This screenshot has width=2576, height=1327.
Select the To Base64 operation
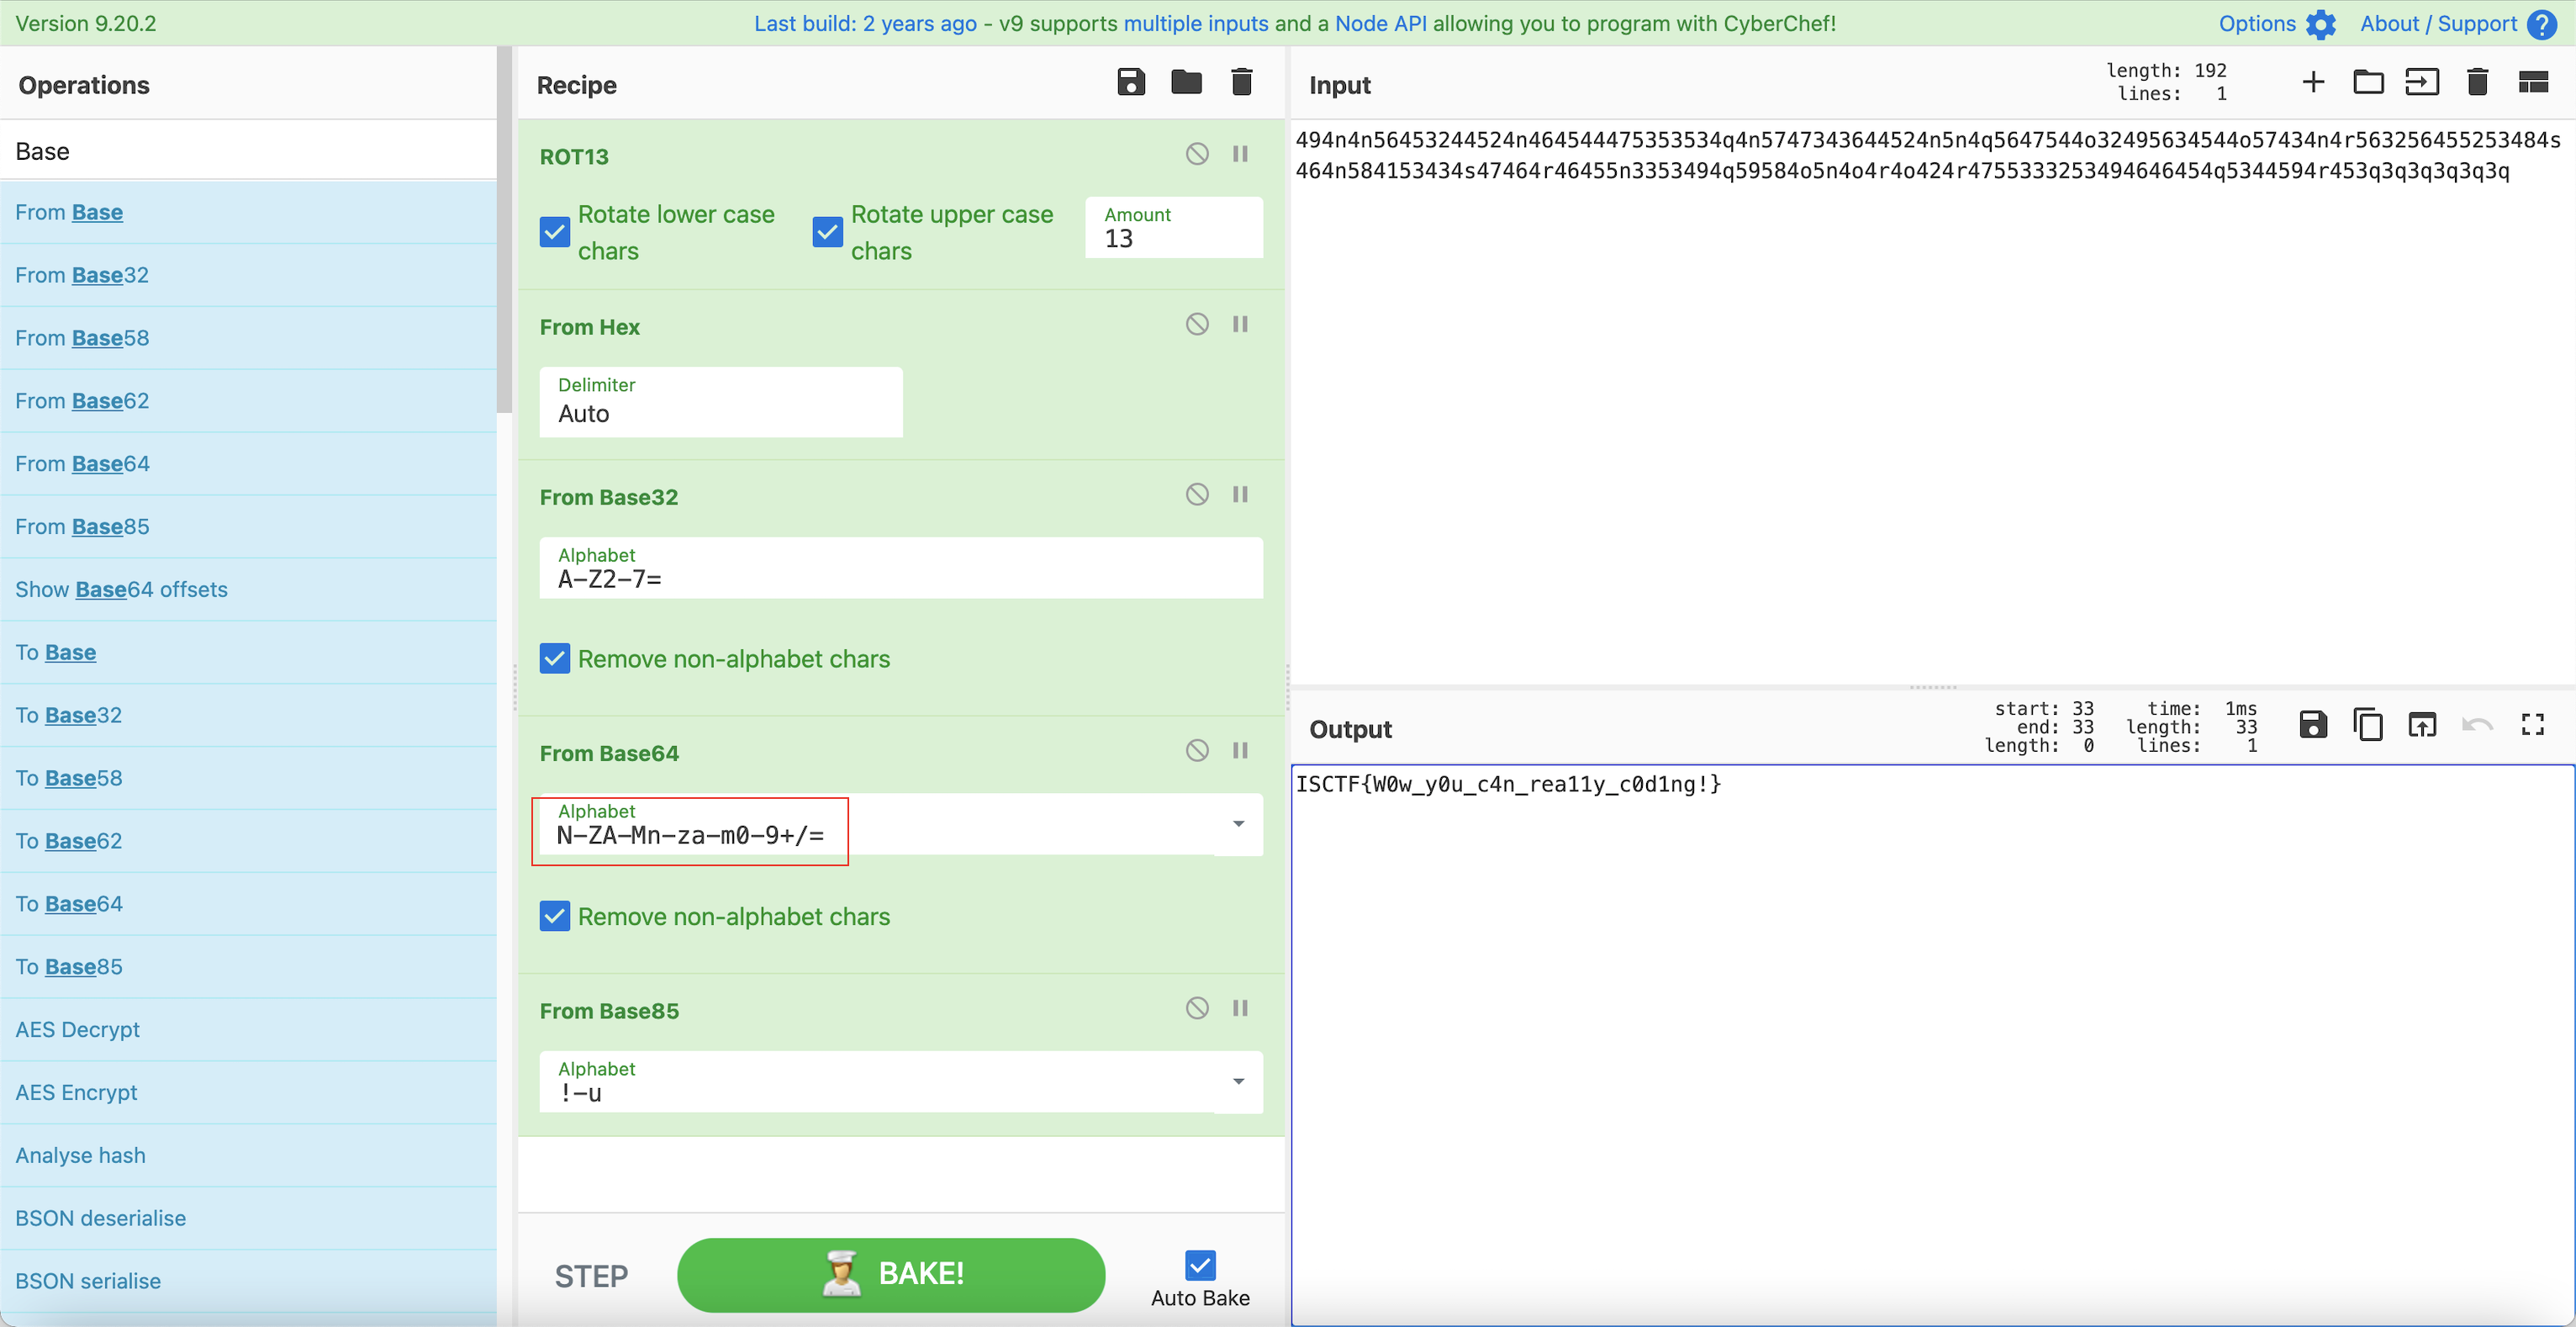click(248, 904)
